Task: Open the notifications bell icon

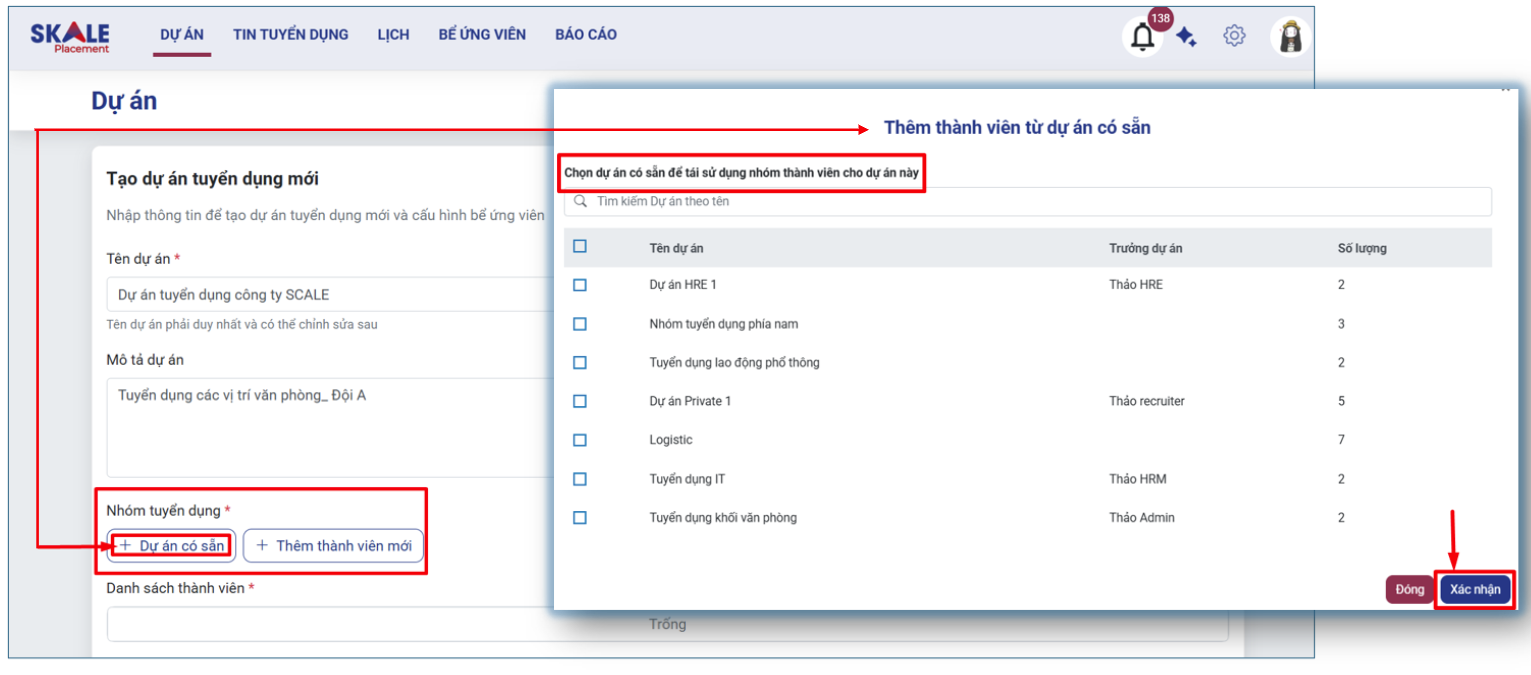Action: tap(1142, 37)
